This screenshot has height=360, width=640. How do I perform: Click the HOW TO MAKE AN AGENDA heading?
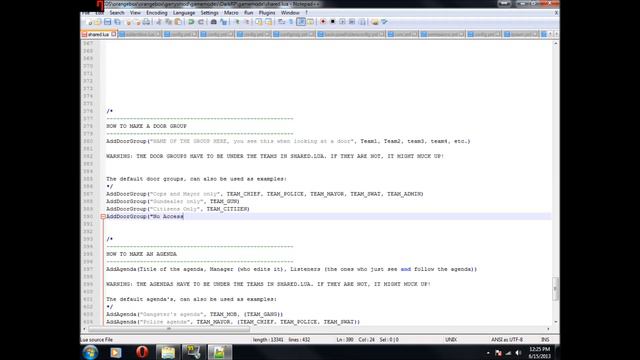(142, 254)
